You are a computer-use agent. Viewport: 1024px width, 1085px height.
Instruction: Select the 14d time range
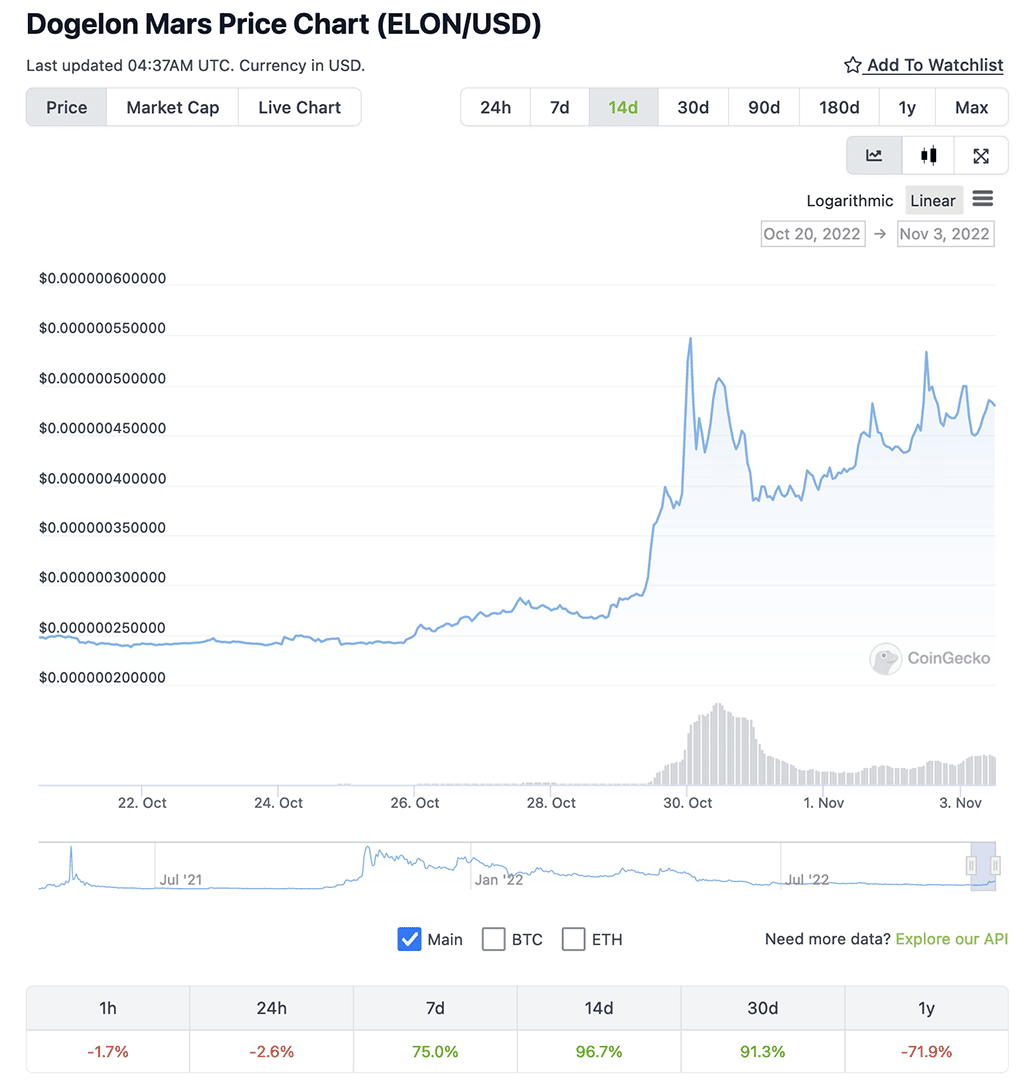pos(623,107)
